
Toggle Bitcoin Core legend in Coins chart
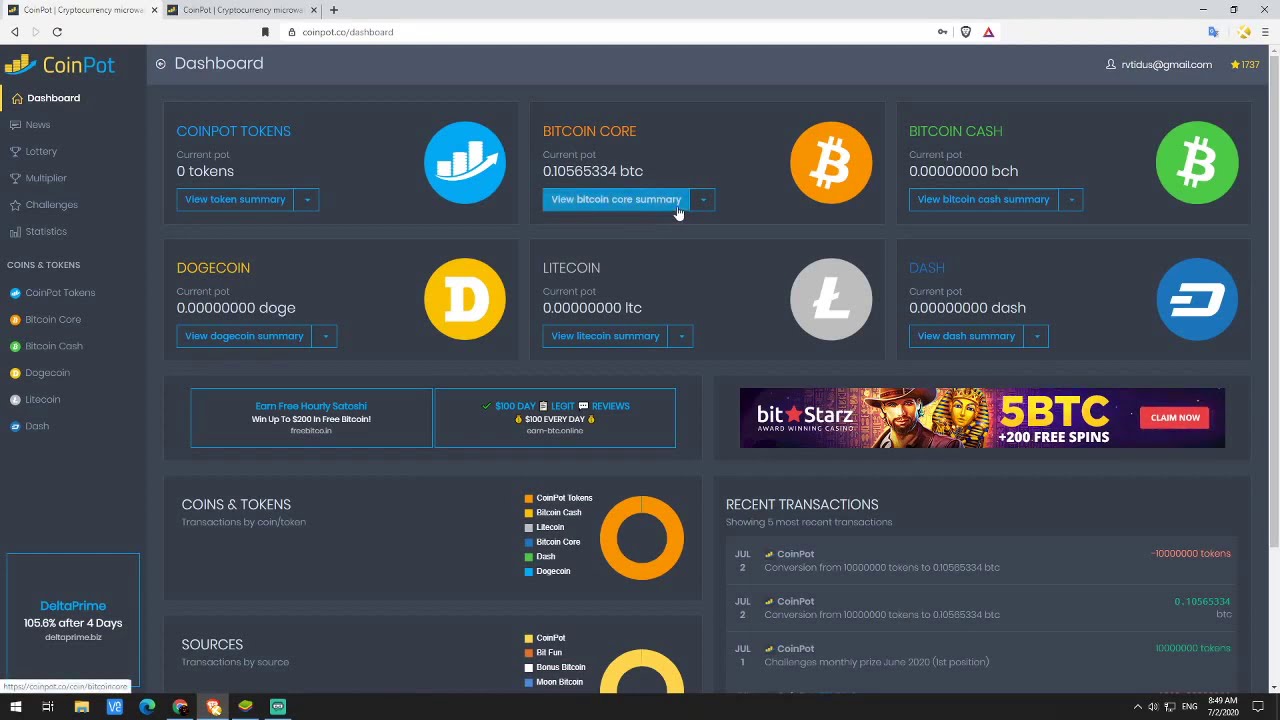click(552, 542)
